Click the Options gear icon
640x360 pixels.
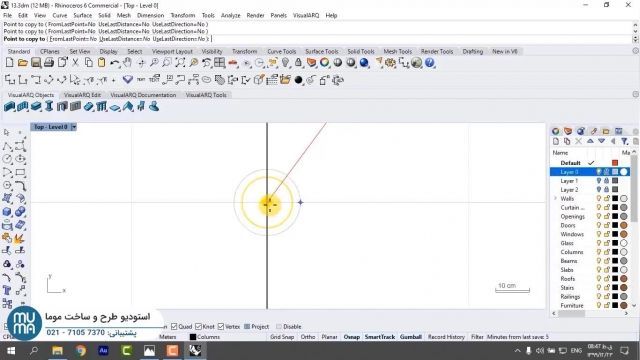391,62
